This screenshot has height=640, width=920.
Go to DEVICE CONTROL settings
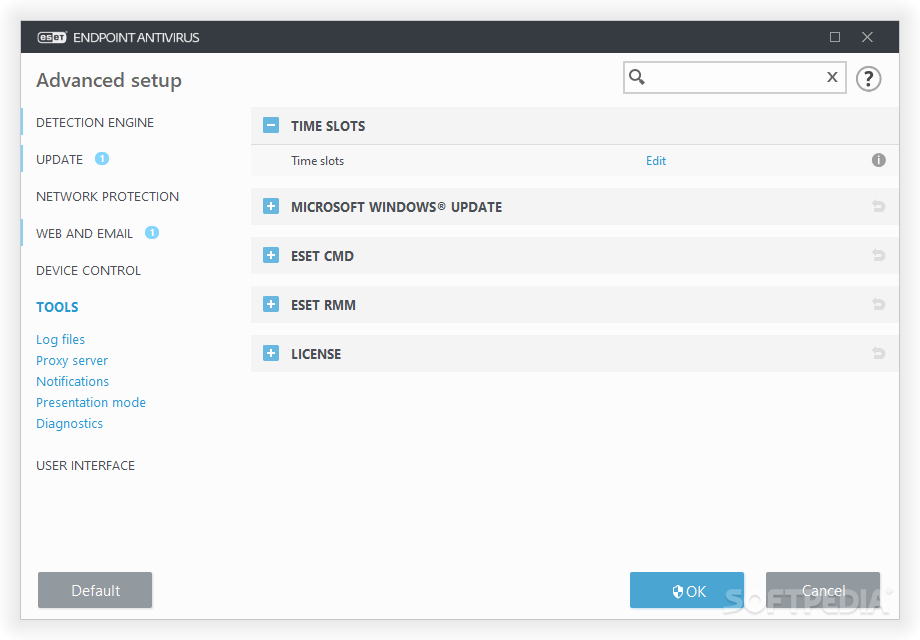(x=89, y=270)
